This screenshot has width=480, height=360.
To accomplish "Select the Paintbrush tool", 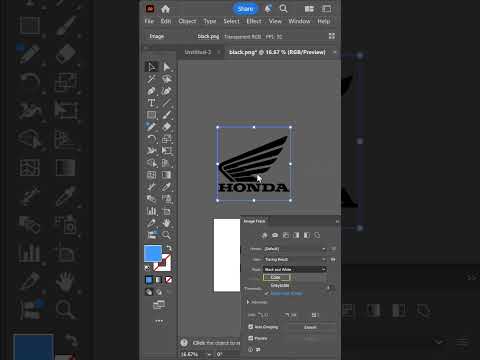I will pyautogui.click(x=167, y=115).
